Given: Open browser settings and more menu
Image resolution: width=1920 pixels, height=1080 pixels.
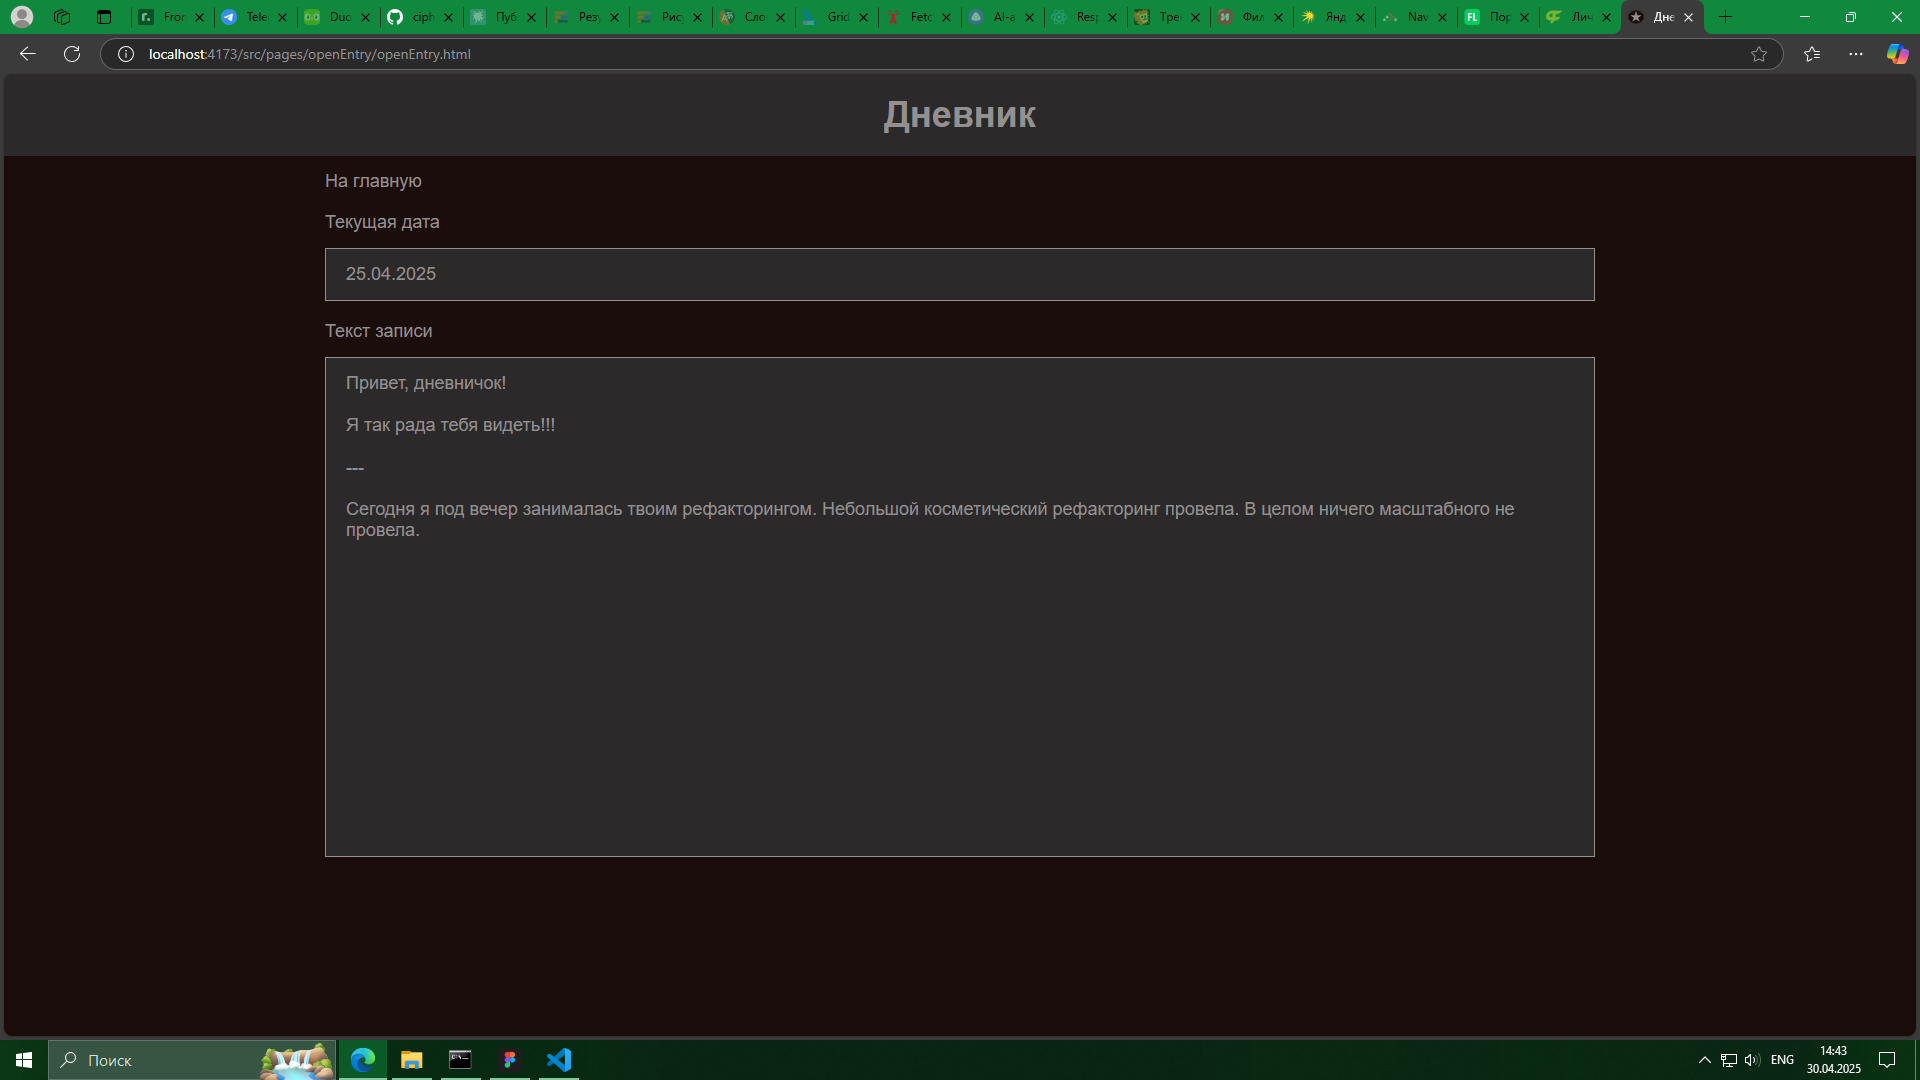Looking at the screenshot, I should (x=1856, y=54).
